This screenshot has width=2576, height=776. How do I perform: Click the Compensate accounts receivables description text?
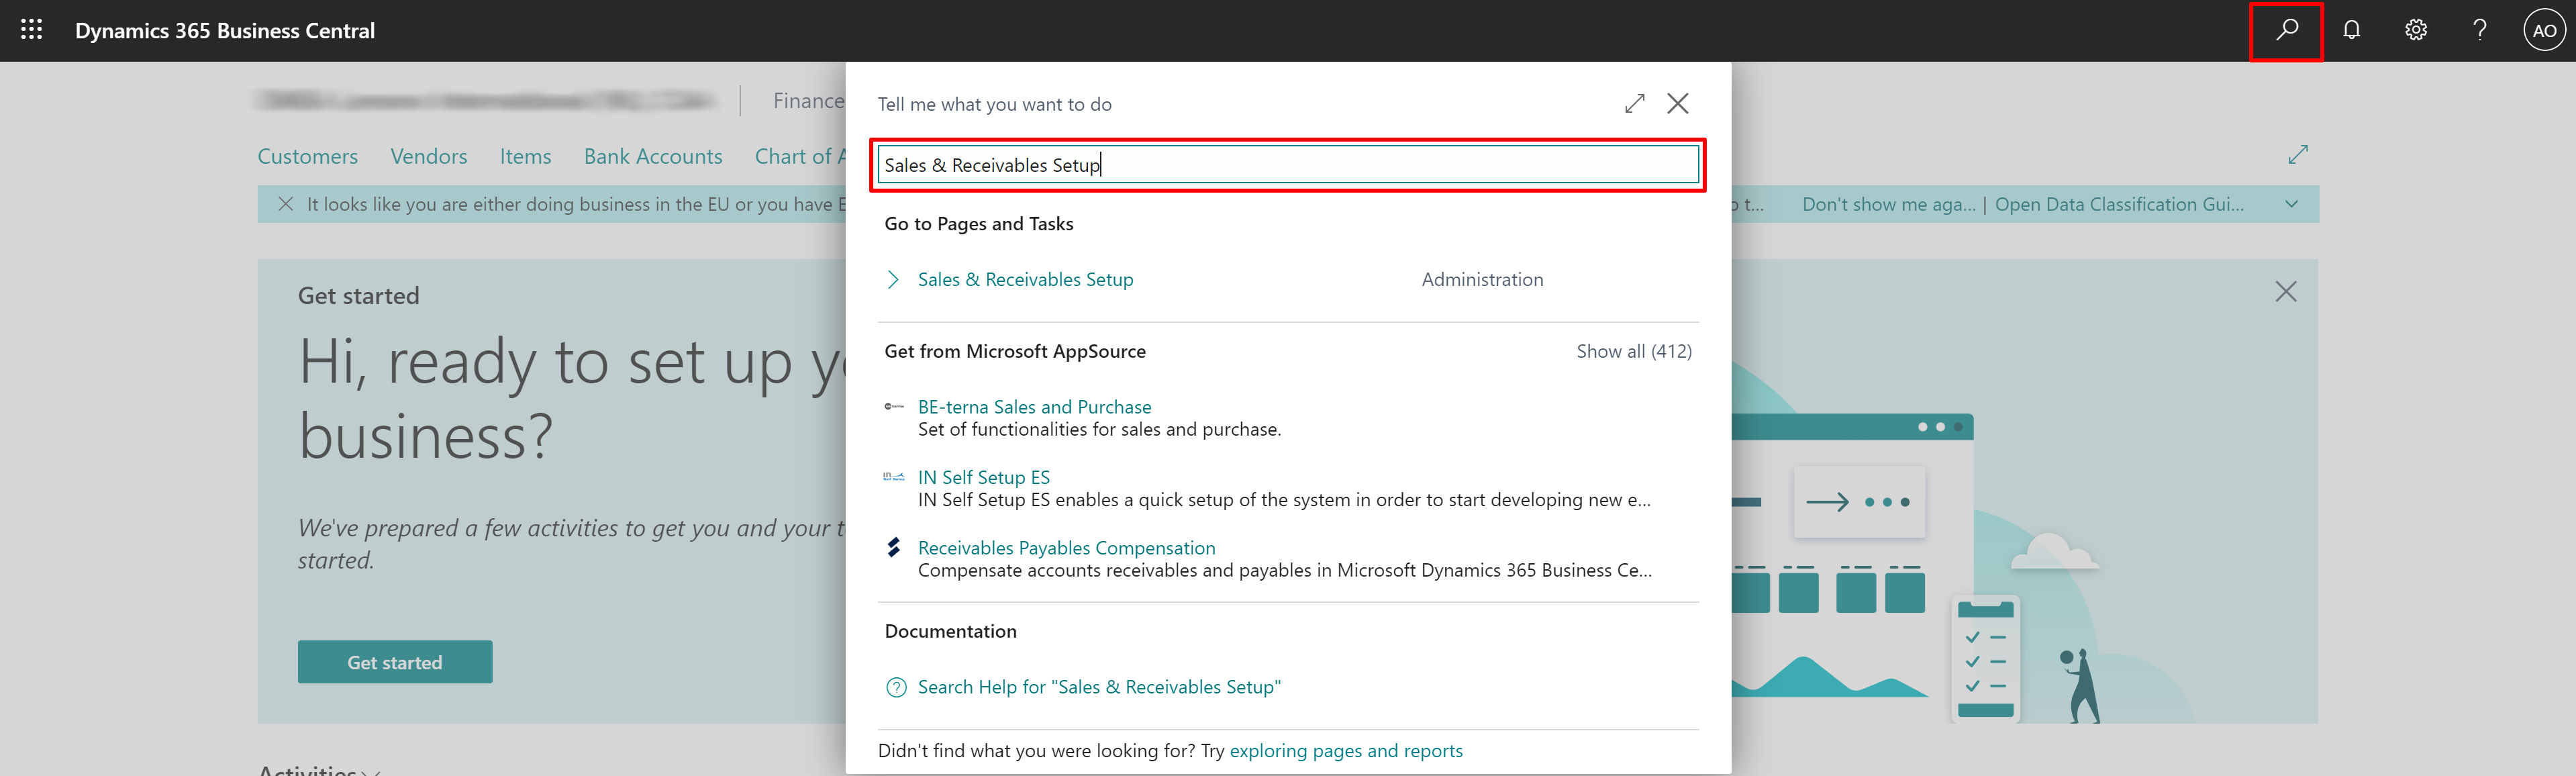pos(1285,570)
